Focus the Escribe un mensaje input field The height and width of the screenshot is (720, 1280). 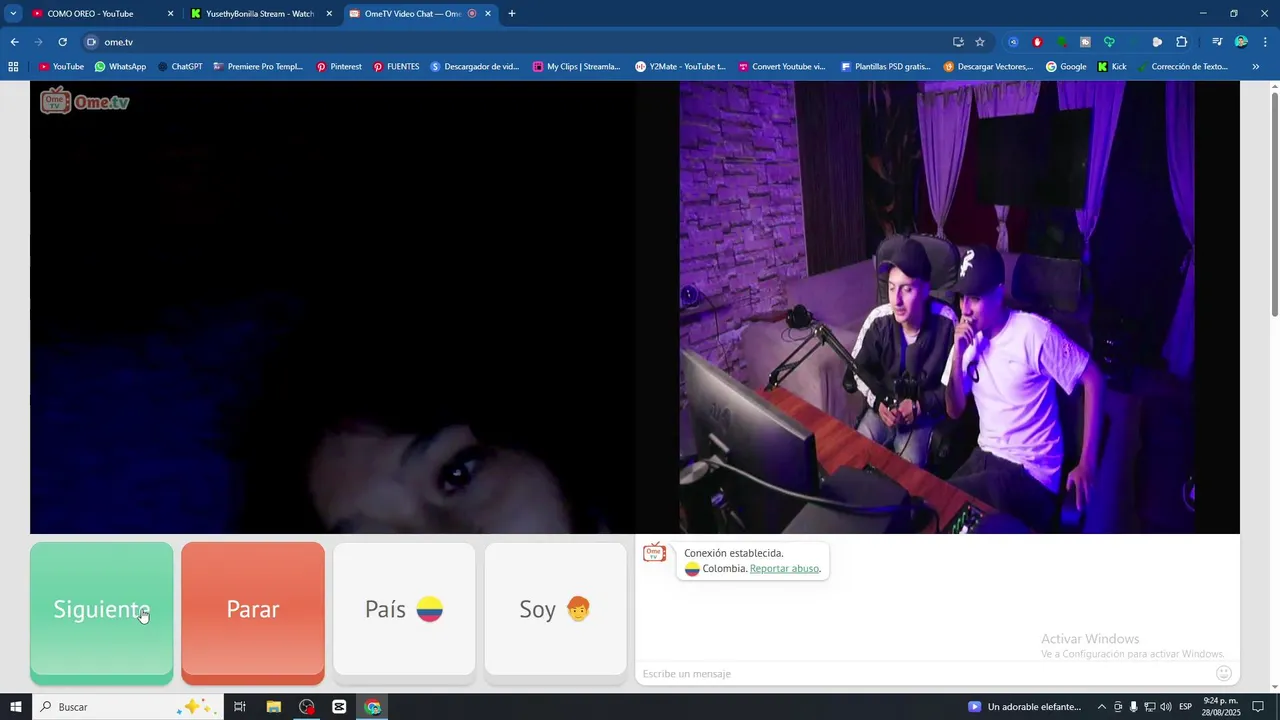pyautogui.click(x=925, y=673)
